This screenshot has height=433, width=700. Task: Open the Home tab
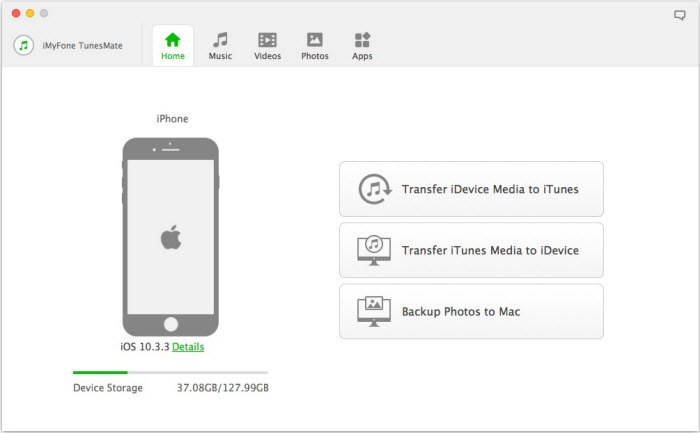[x=173, y=46]
